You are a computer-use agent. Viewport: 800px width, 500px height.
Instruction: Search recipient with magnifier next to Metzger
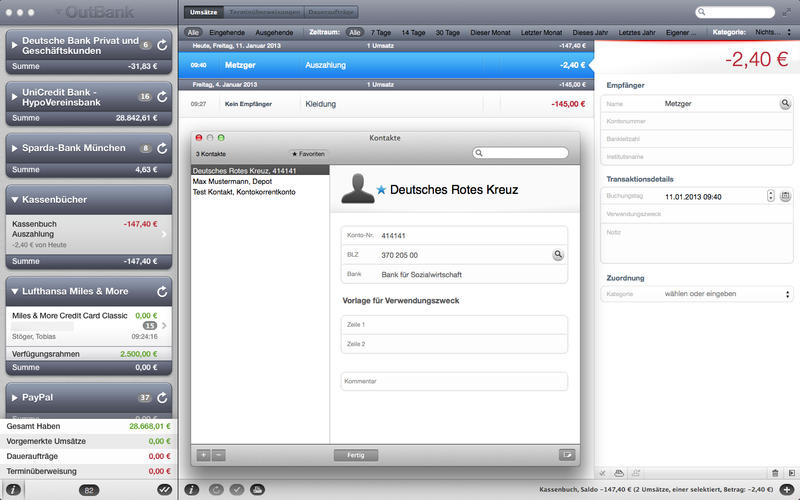[785, 104]
